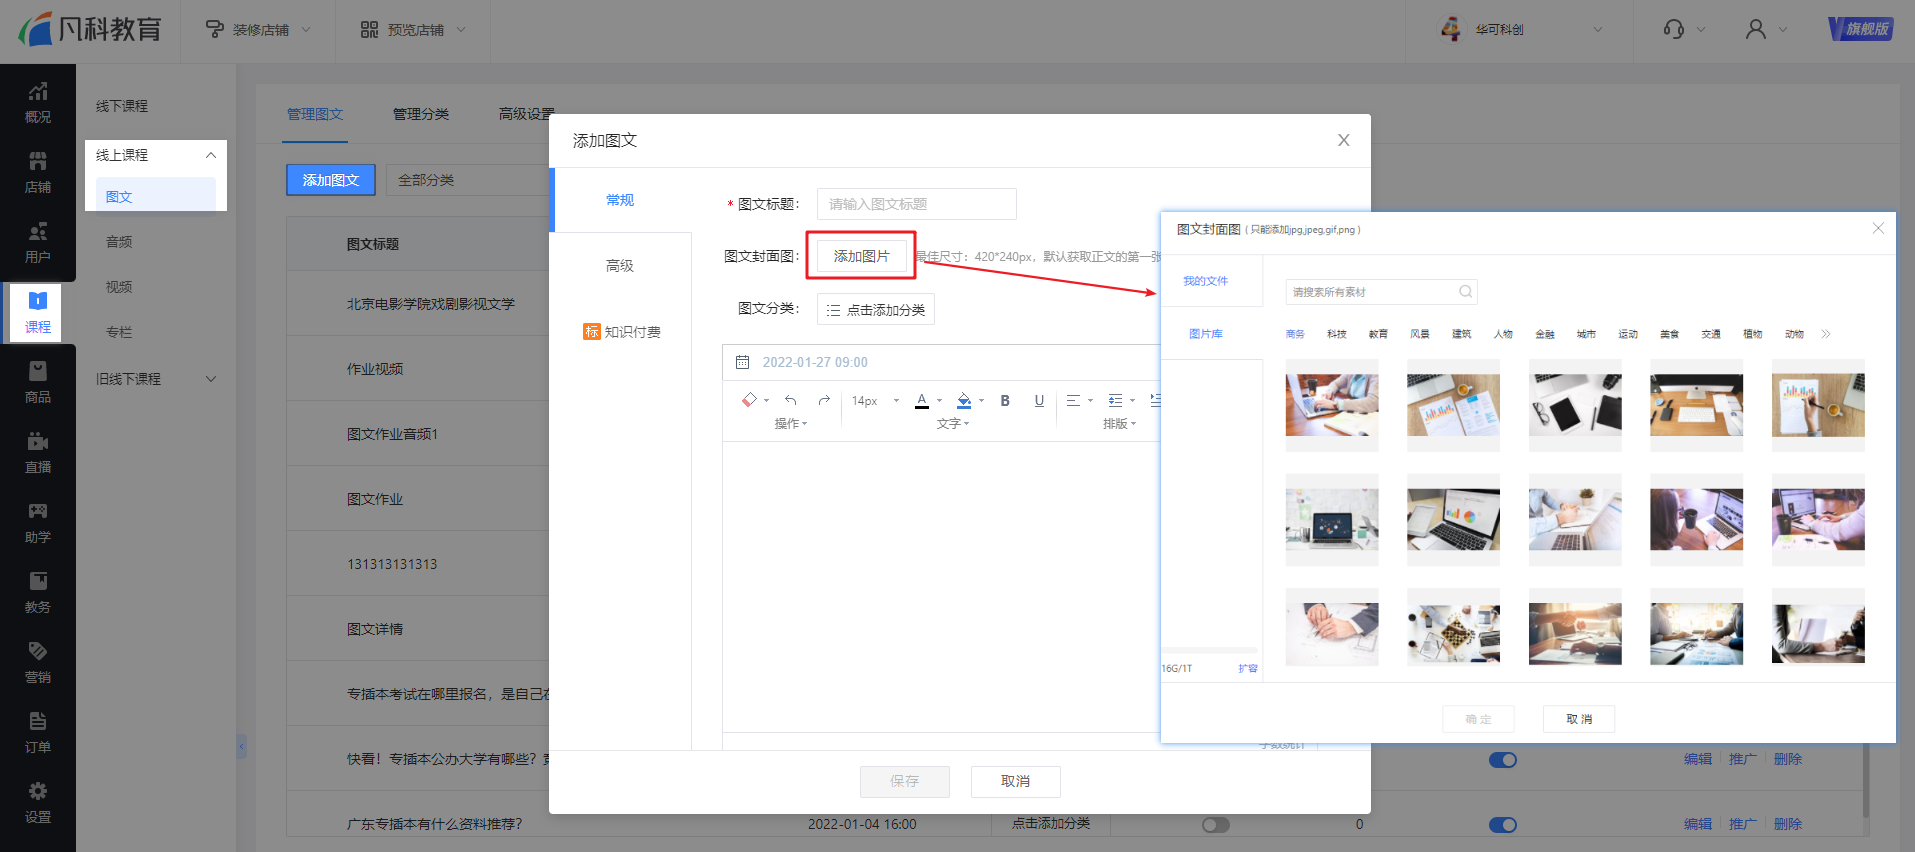1915x852 pixels.
Task: Open the background fill color bucket
Action: 964,400
